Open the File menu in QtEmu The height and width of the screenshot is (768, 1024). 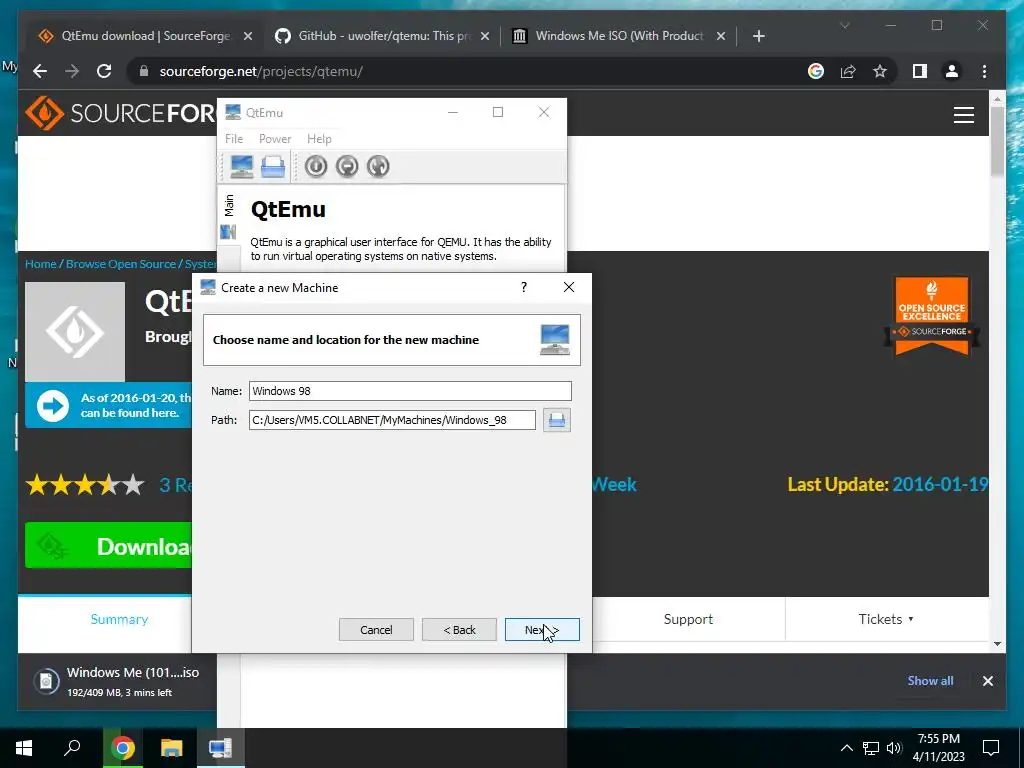pyautogui.click(x=234, y=138)
